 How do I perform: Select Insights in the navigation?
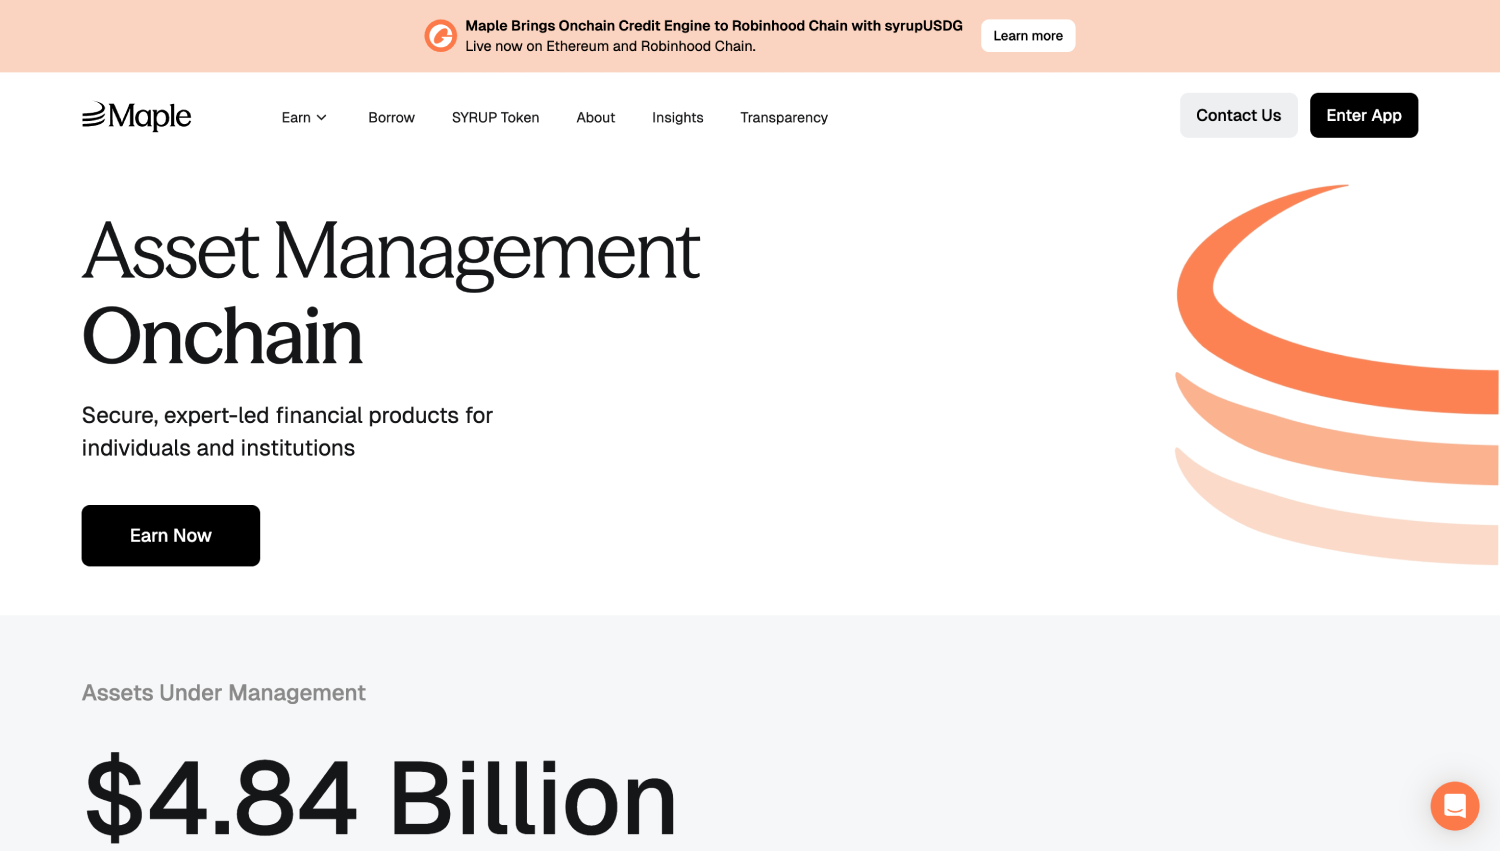[677, 117]
